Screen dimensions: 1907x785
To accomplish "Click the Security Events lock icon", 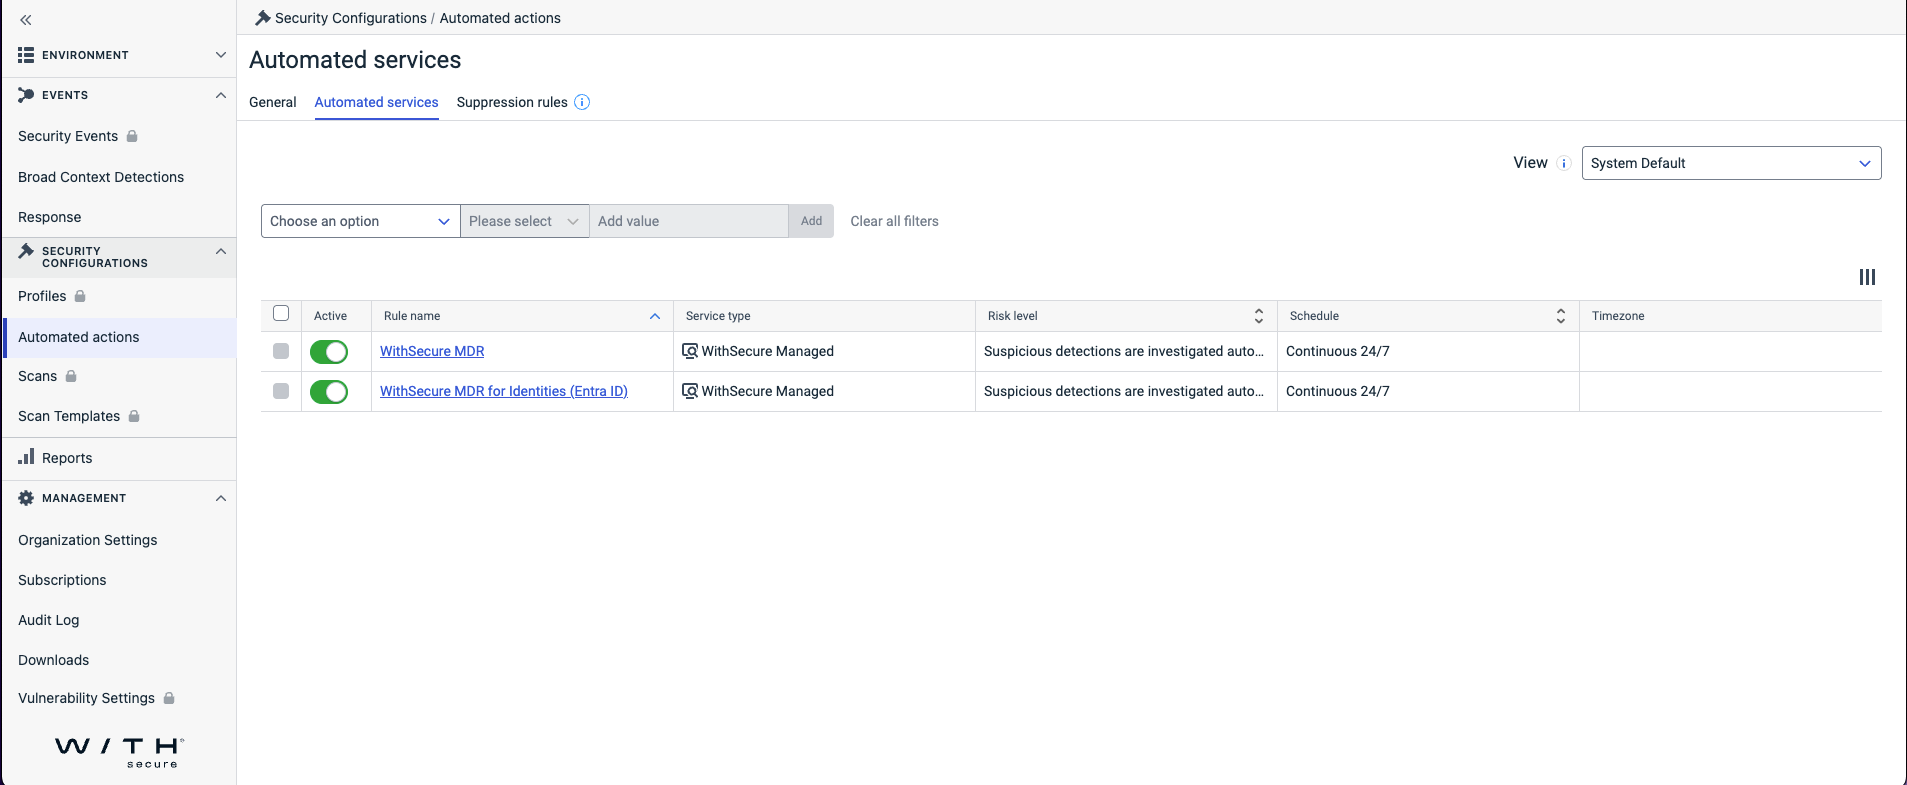I will point(132,136).
